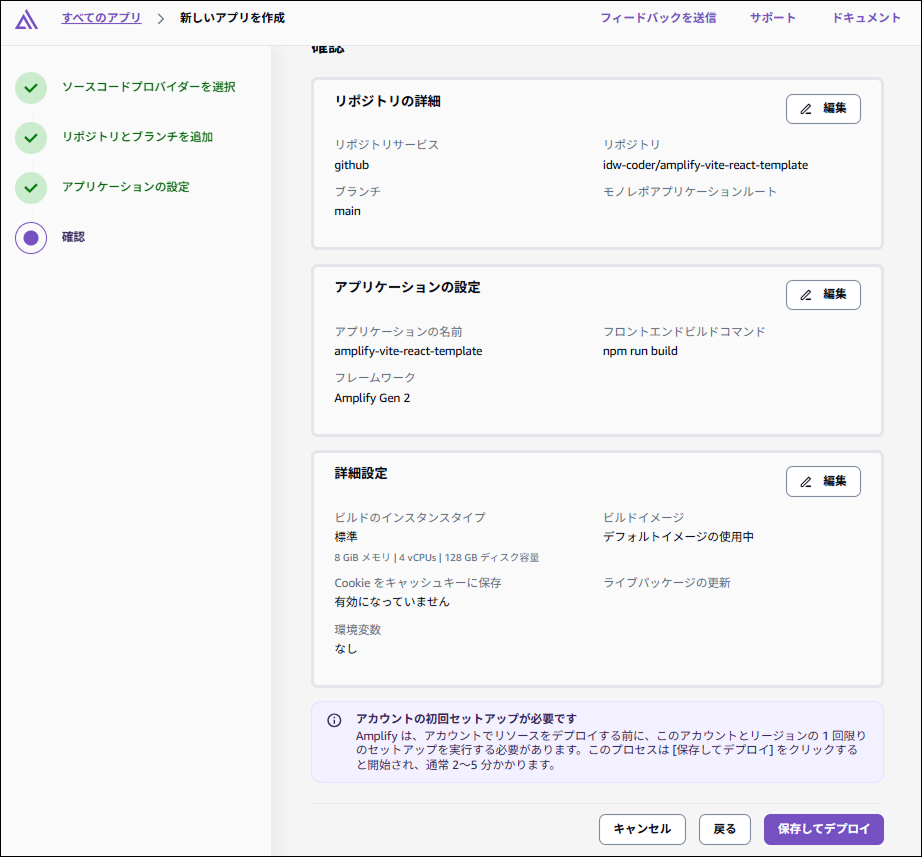Click idw-coder/amplify-vite-react-template repository value
Screen dimensions: 922x857
coord(706,165)
